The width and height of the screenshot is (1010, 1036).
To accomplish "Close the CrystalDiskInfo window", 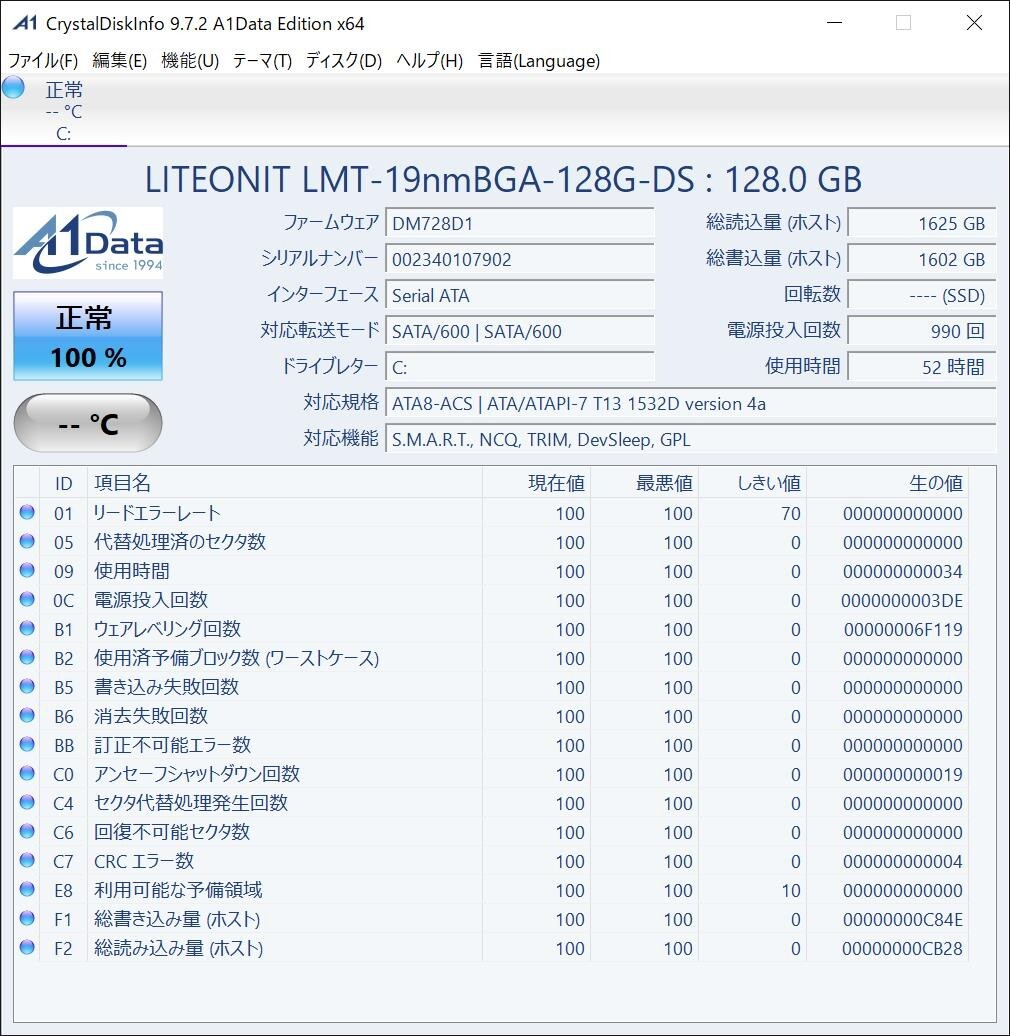I will 974,22.
